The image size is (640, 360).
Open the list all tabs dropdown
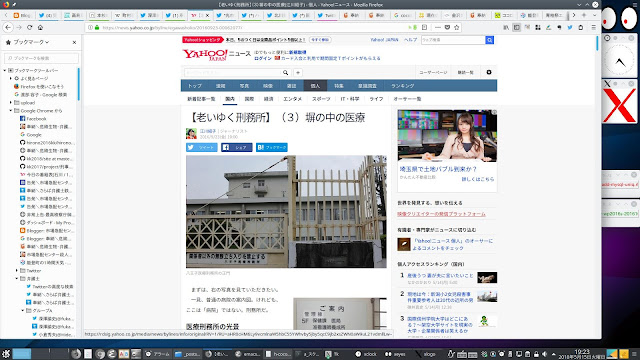[x=594, y=15]
